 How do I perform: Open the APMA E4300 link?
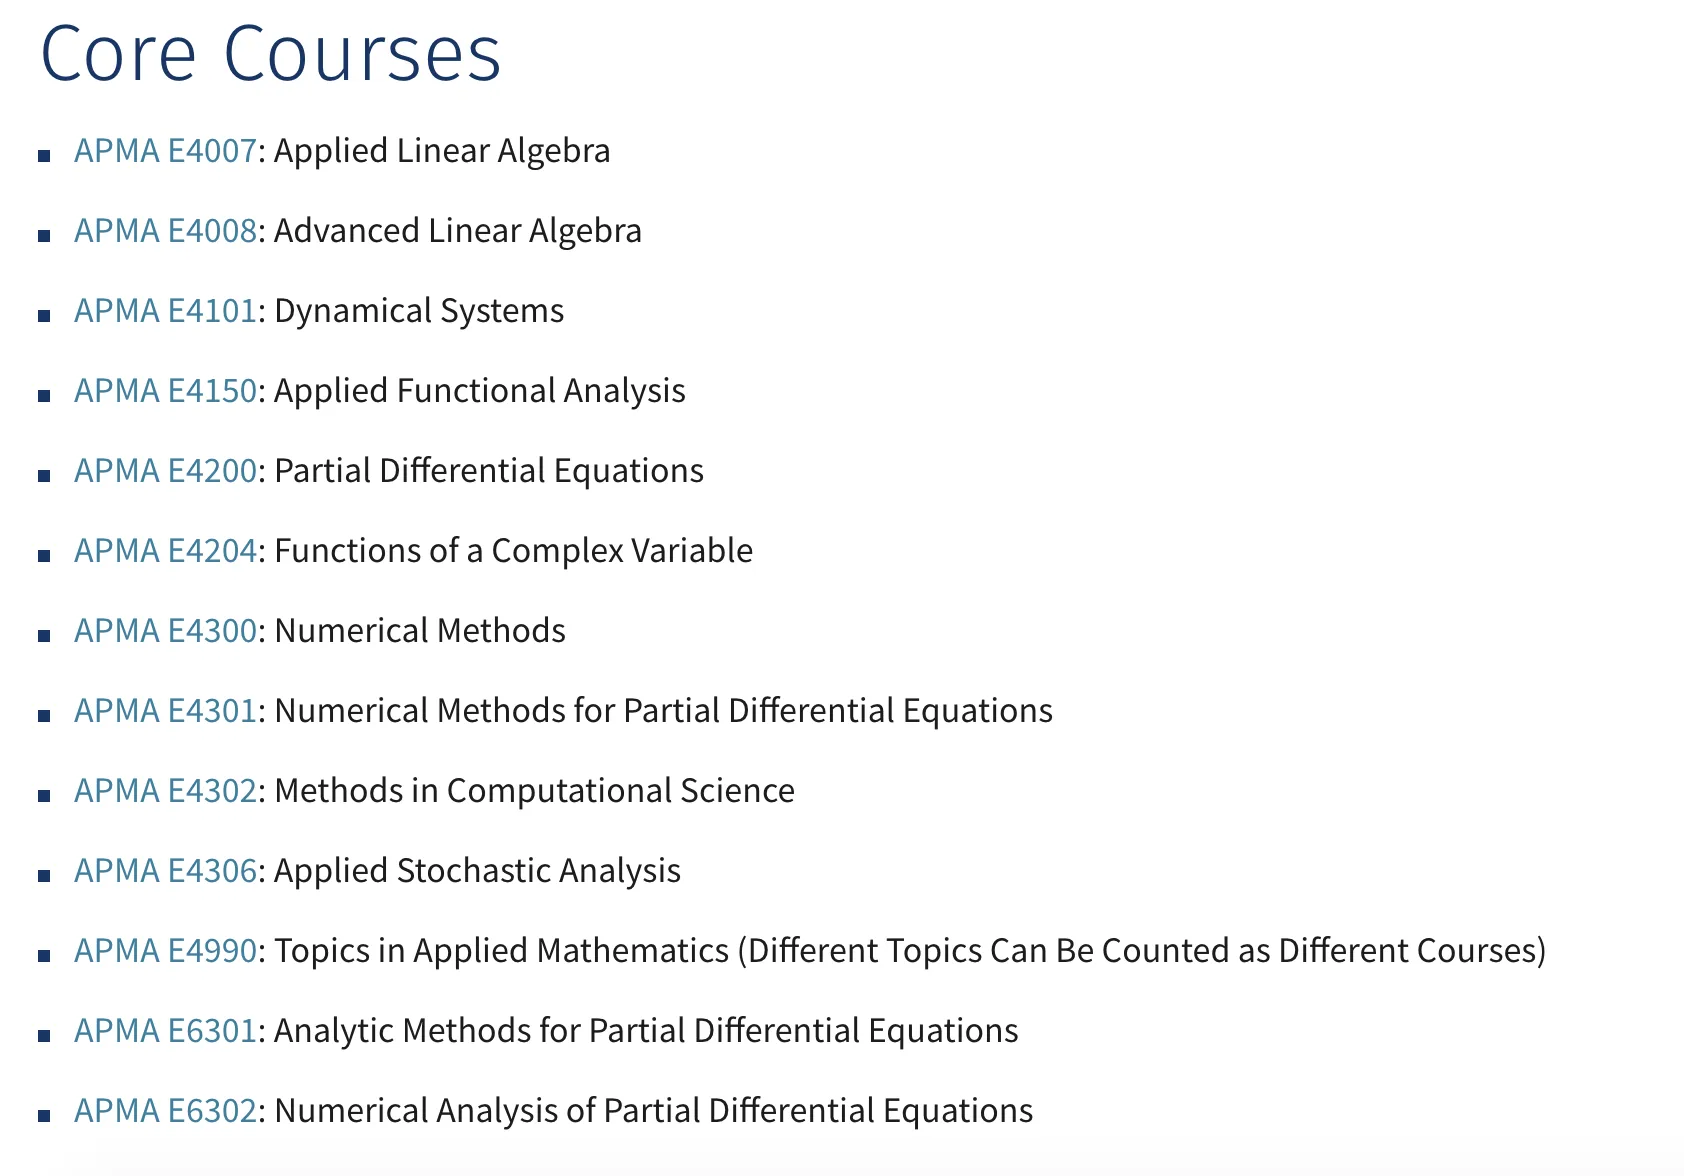click(165, 631)
